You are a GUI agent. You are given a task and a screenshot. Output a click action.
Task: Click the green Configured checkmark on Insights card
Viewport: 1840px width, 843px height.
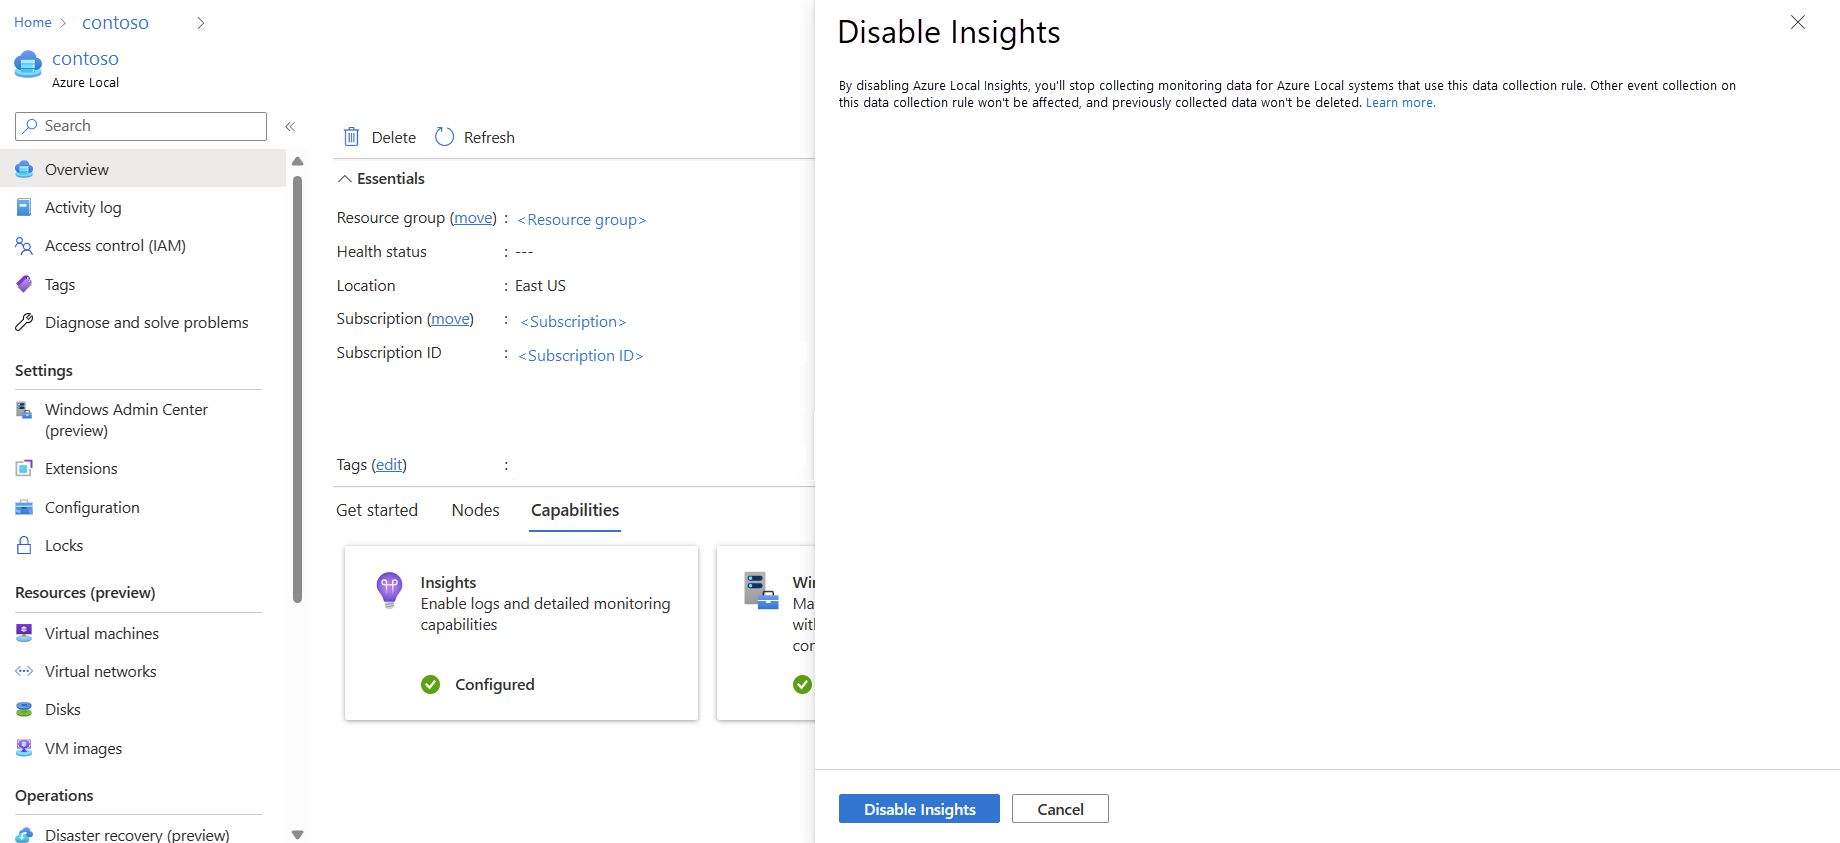coord(430,684)
